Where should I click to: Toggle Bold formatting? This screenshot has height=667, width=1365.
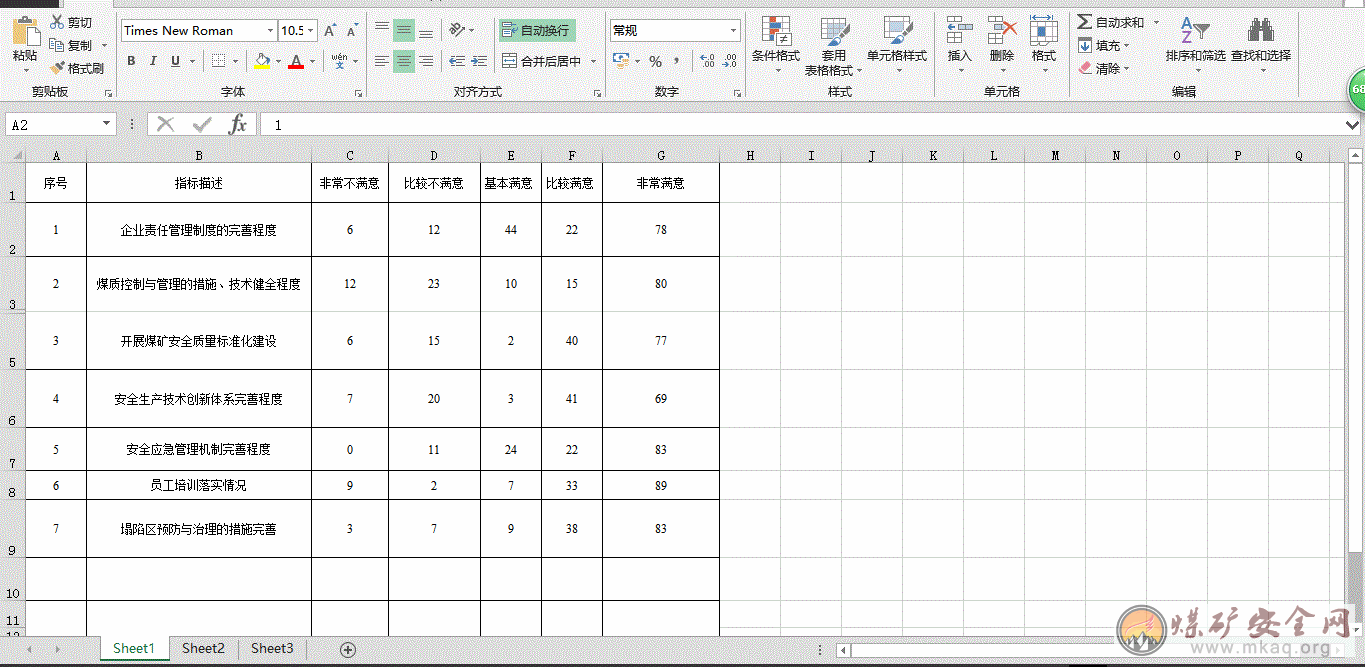131,61
